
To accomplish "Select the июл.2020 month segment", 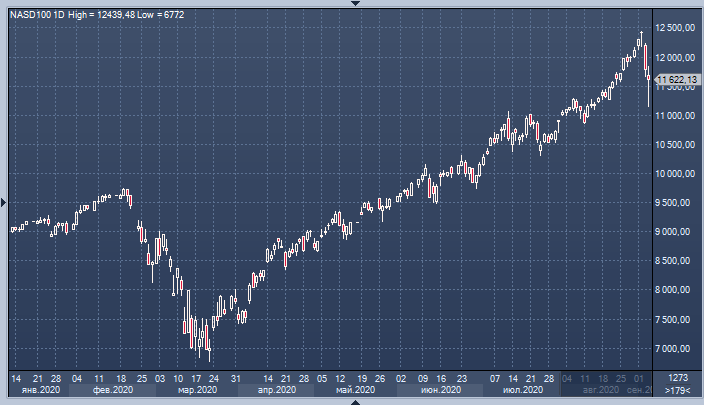I will tap(517, 391).
